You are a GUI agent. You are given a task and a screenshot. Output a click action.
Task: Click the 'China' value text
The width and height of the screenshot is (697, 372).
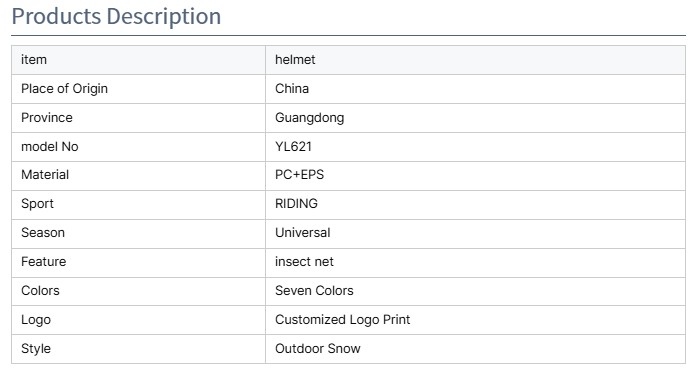tap(292, 88)
